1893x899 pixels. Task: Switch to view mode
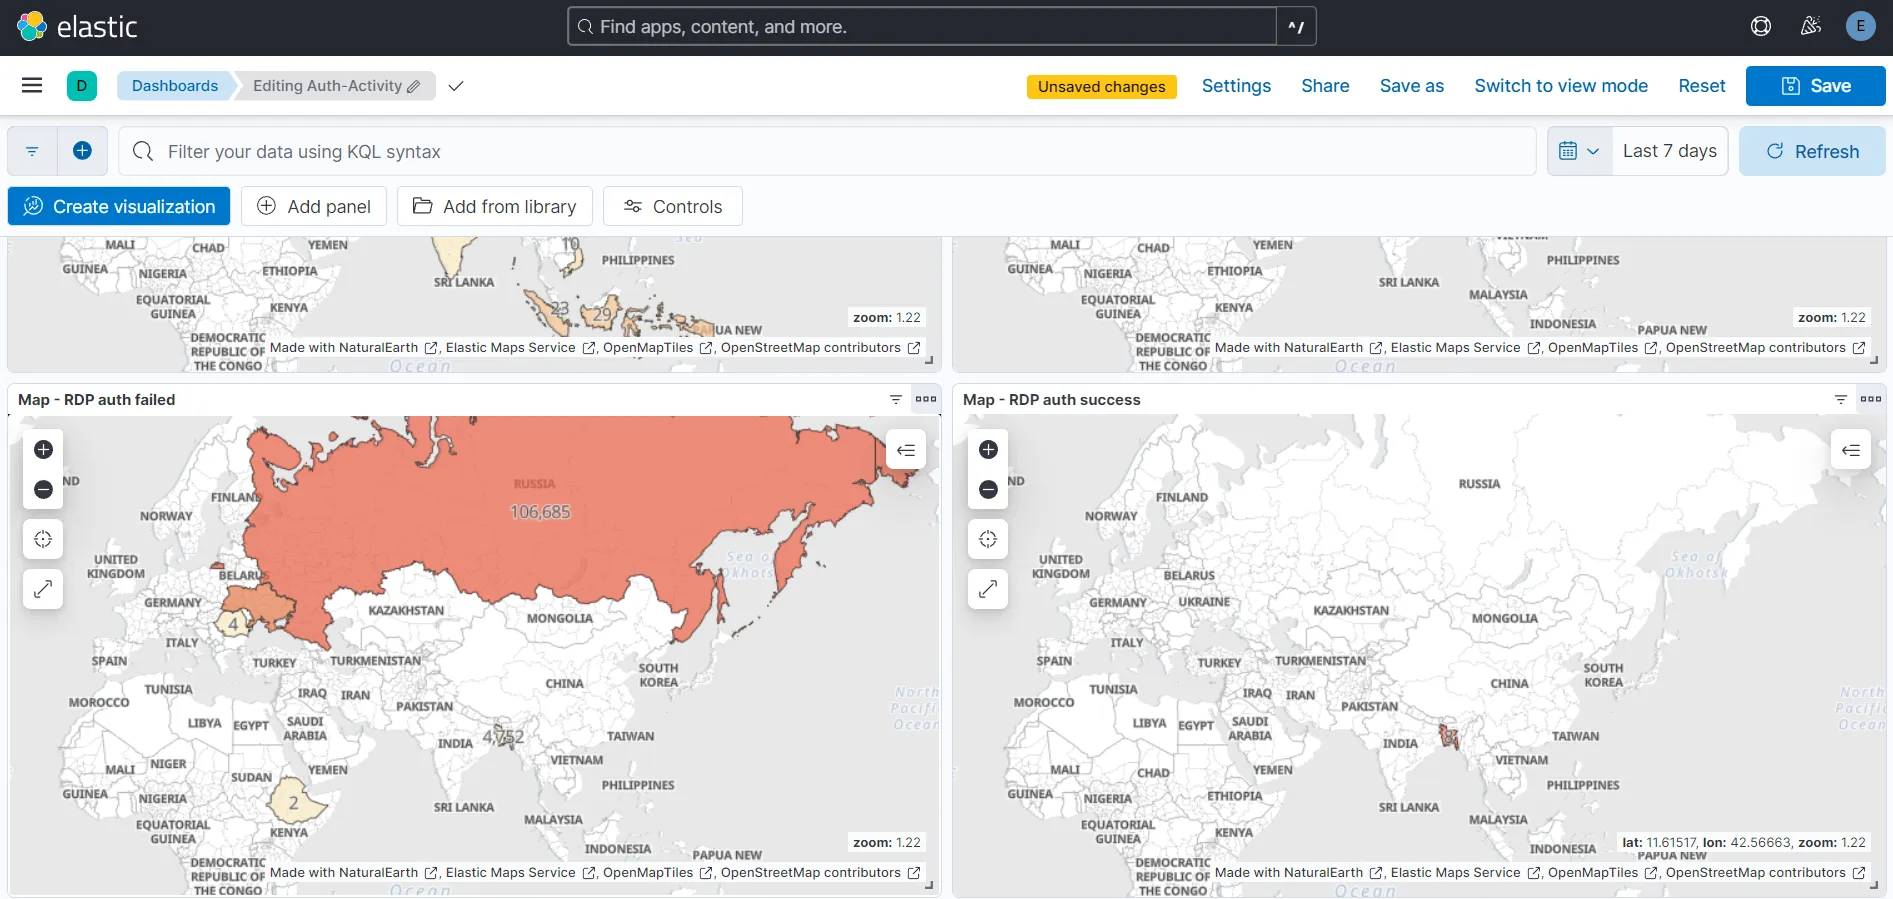point(1561,86)
